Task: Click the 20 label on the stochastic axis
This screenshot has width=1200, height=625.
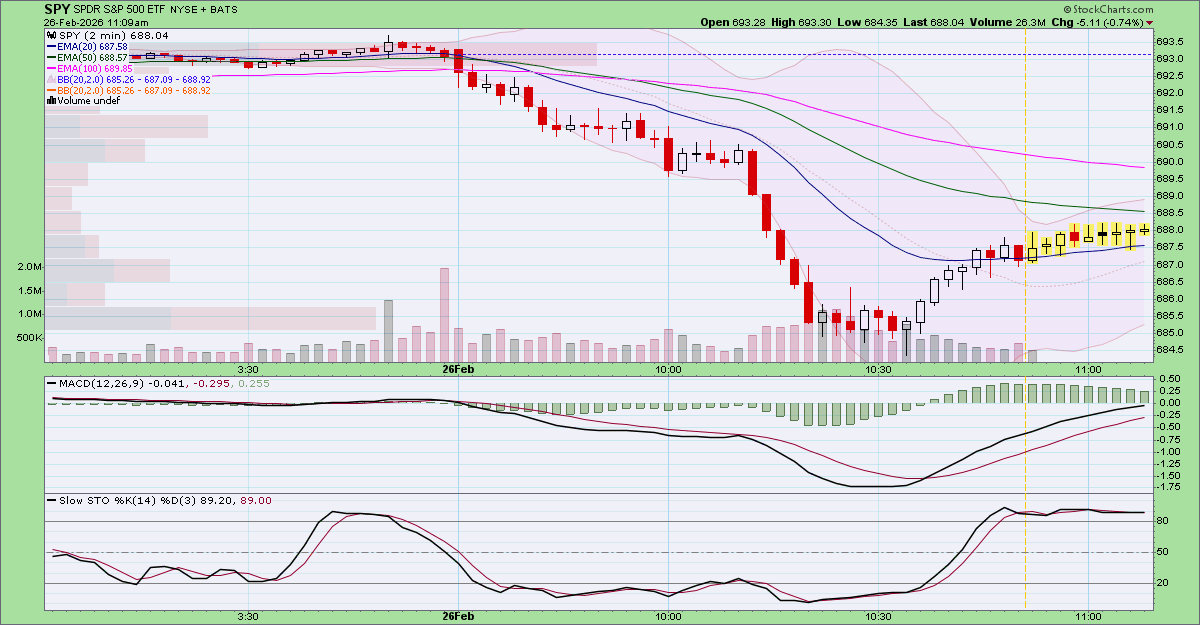Action: click(x=1163, y=582)
